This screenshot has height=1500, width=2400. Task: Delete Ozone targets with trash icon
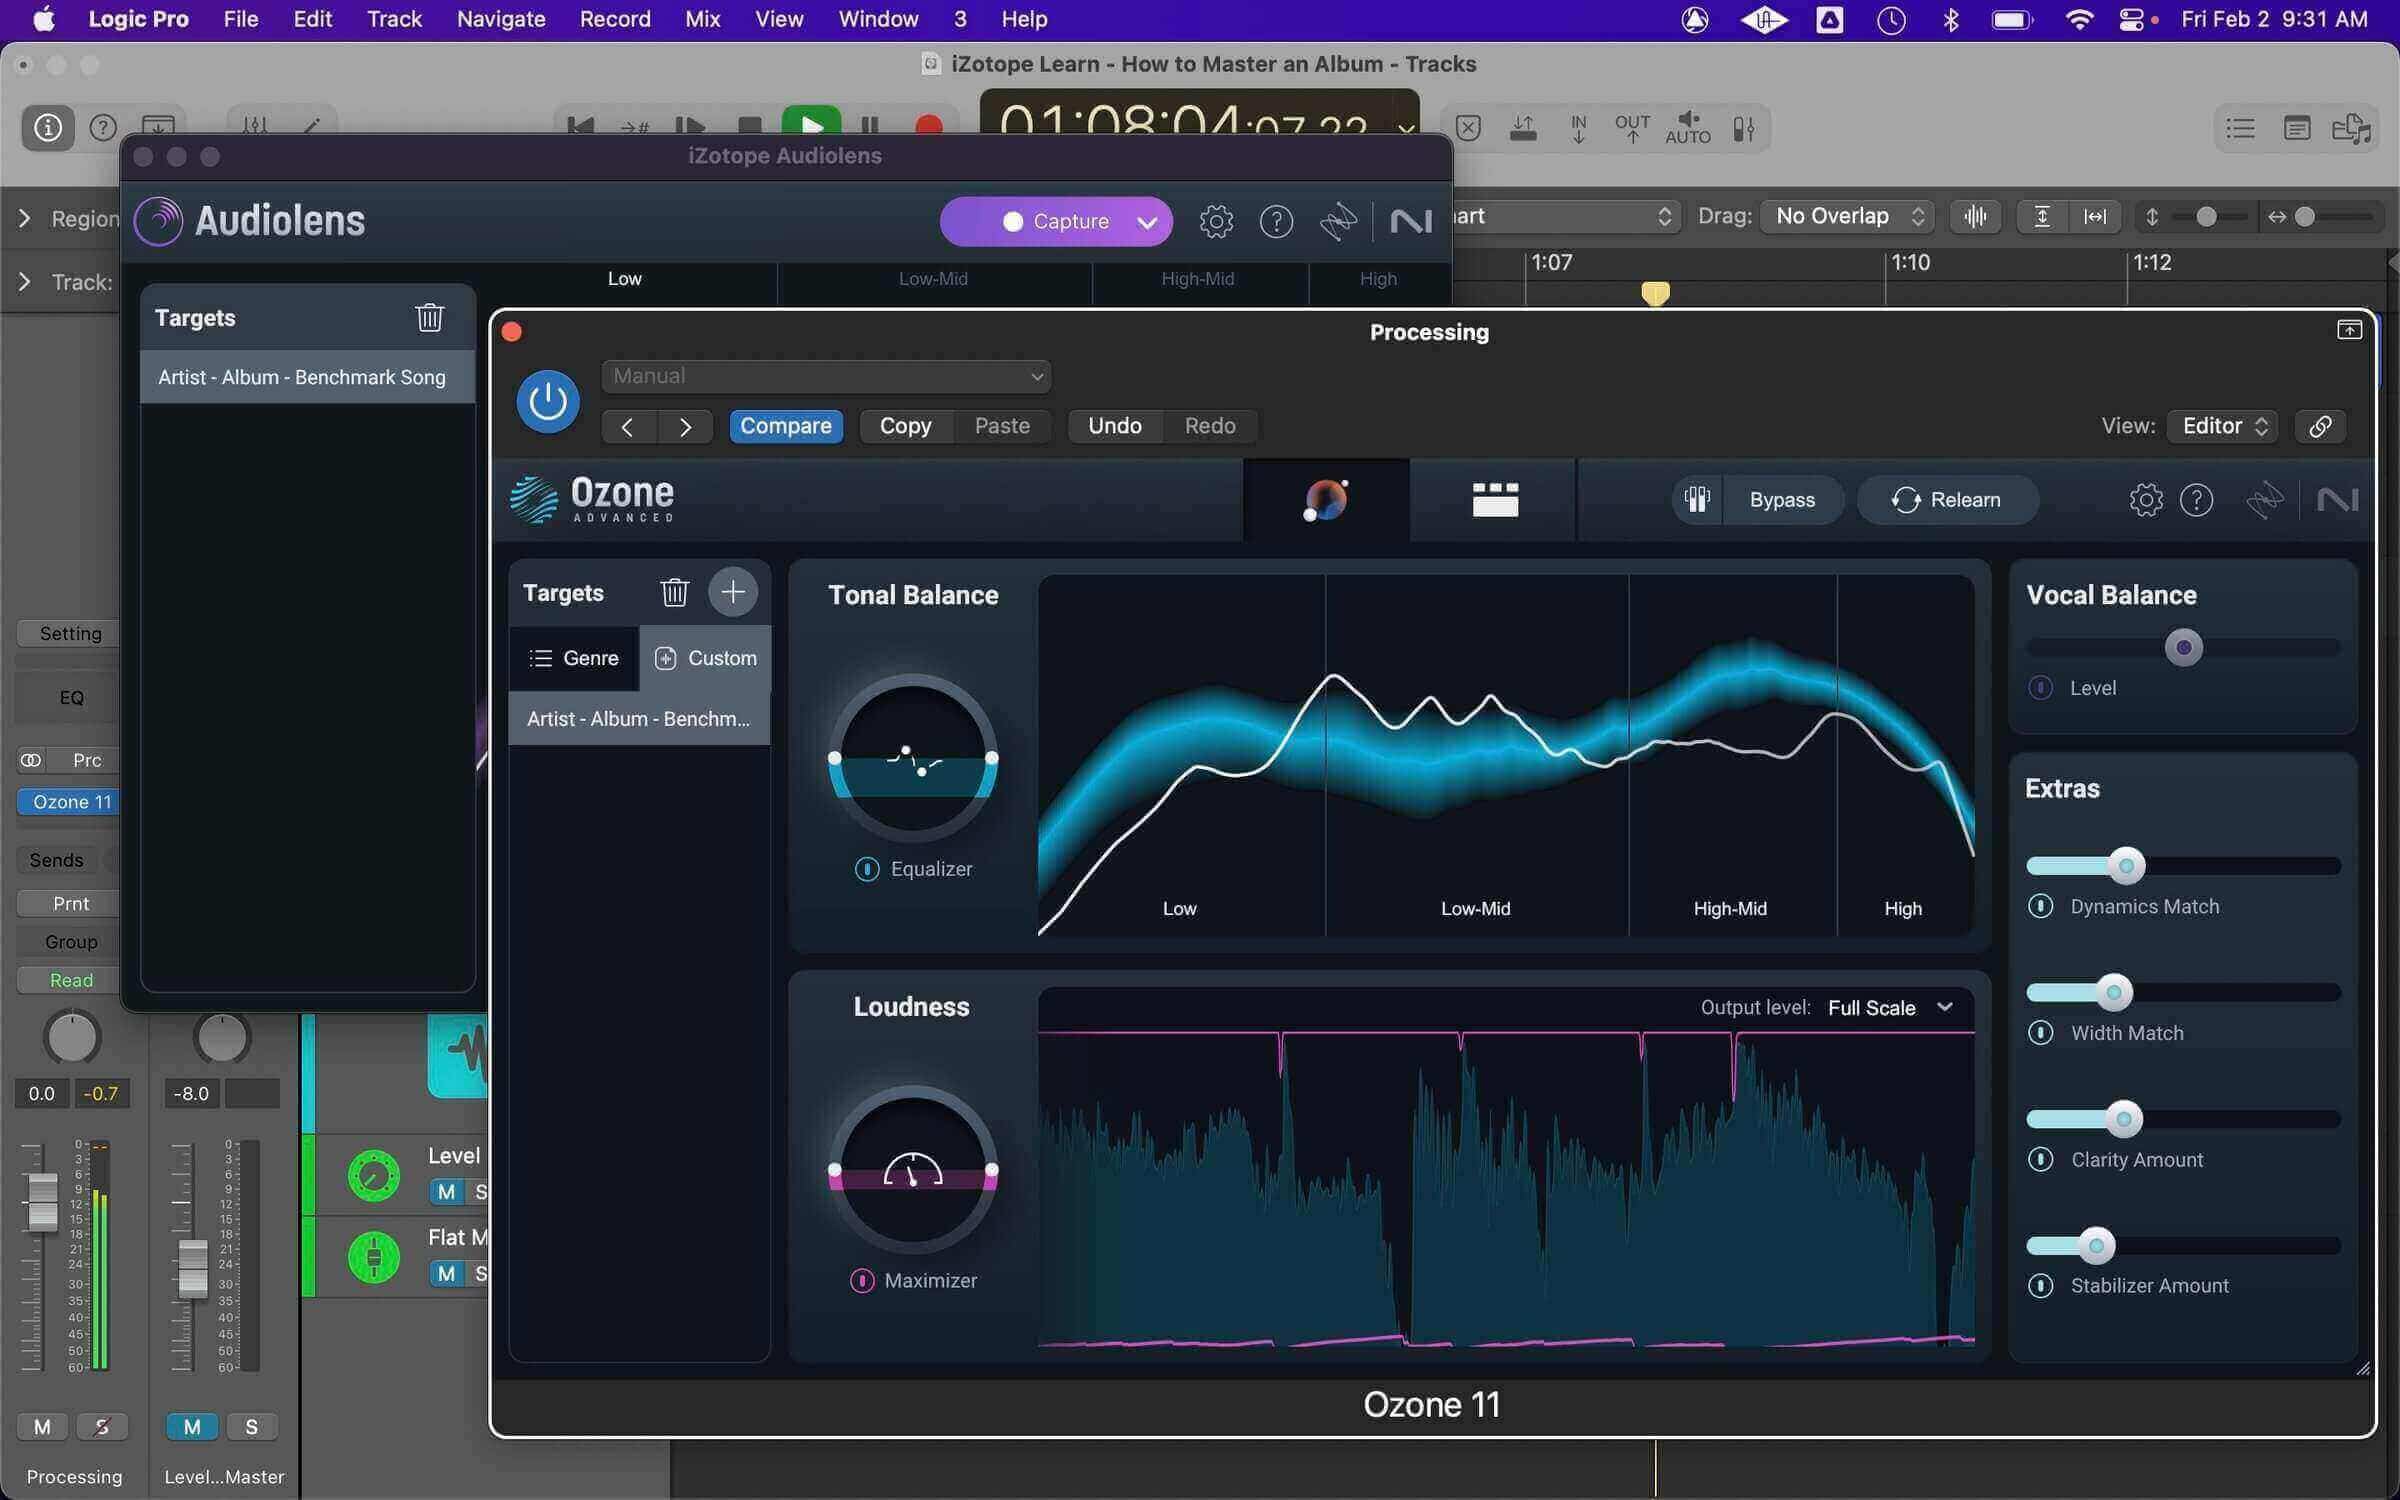(x=674, y=592)
